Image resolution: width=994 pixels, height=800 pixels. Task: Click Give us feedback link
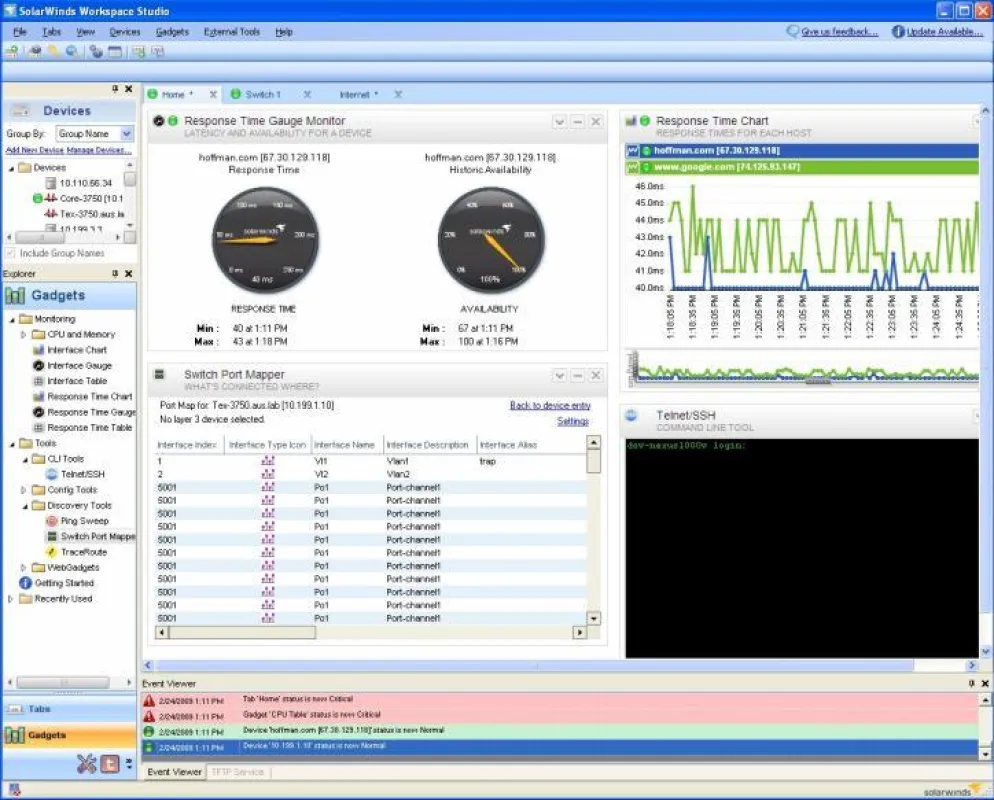[x=839, y=32]
